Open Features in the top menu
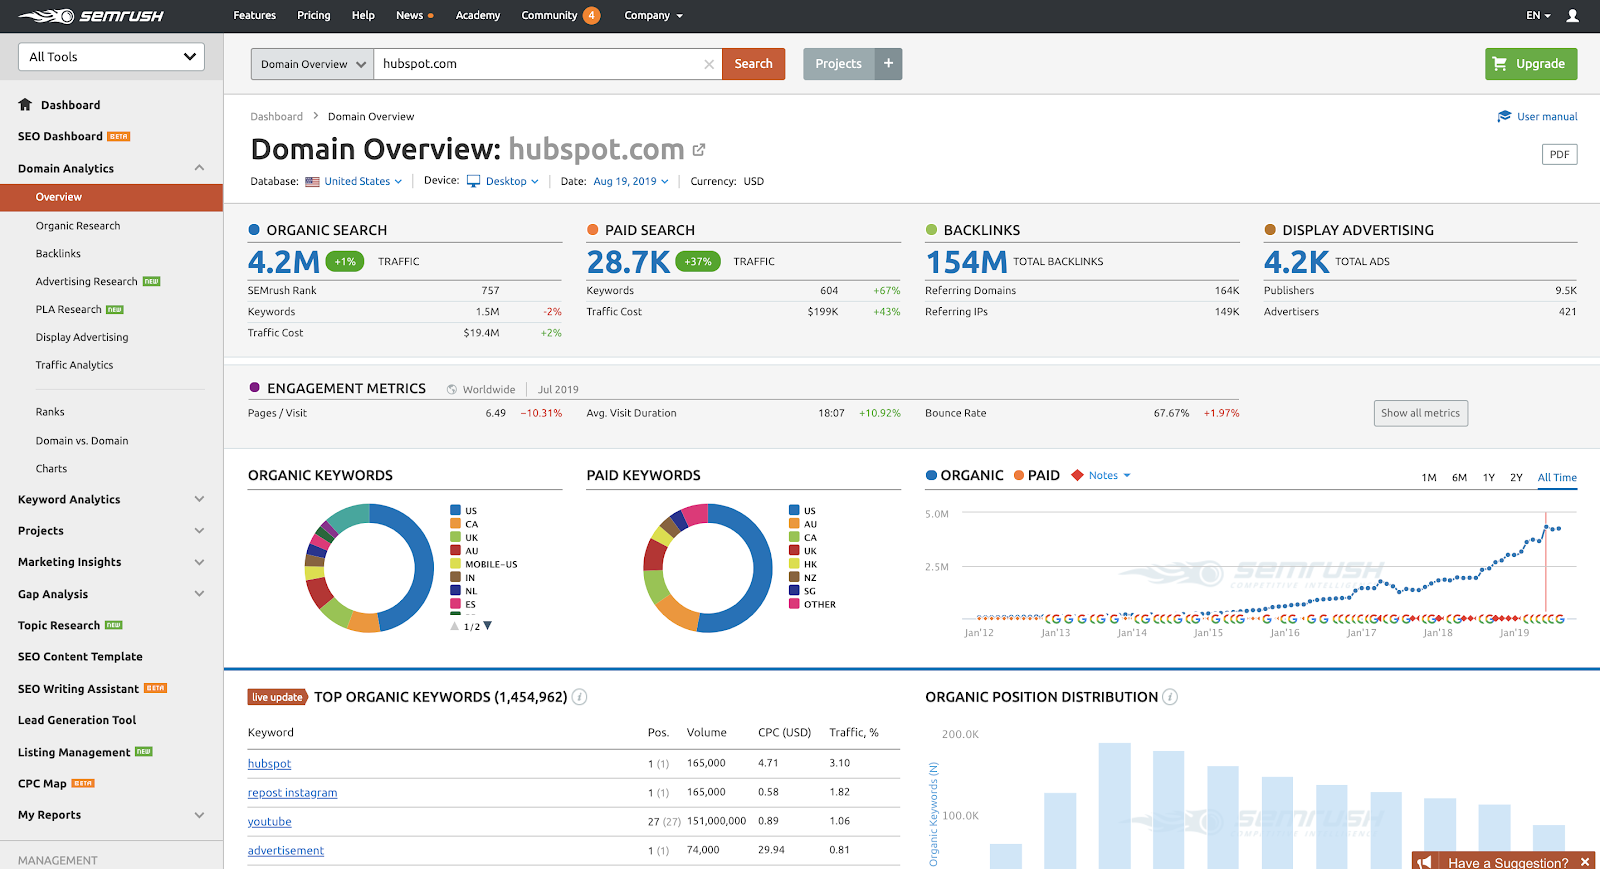This screenshot has height=869, width=1600. [254, 16]
